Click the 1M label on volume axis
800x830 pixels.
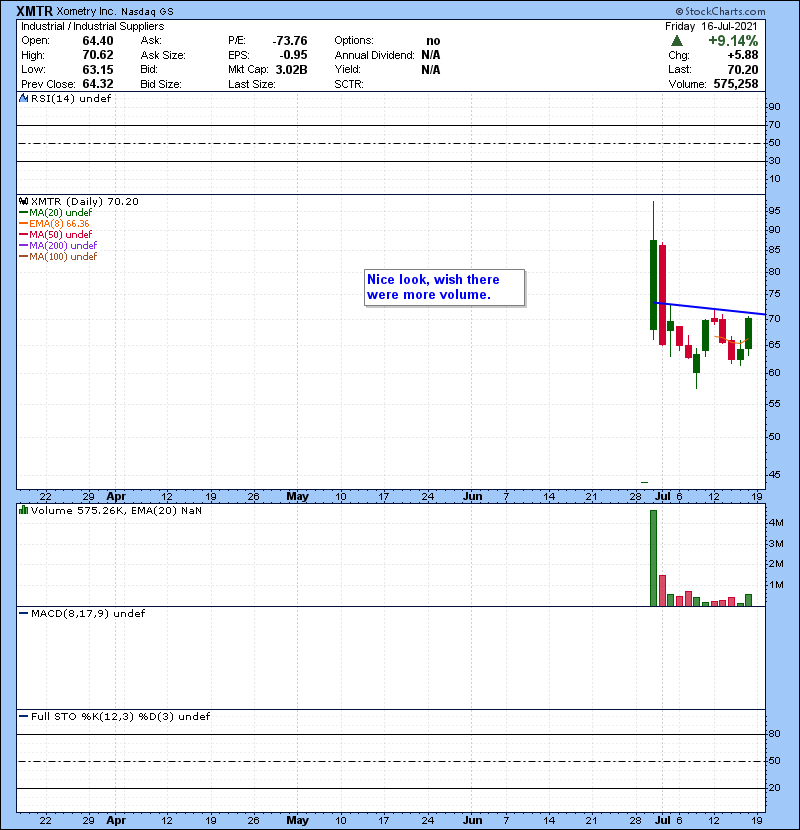point(776,585)
